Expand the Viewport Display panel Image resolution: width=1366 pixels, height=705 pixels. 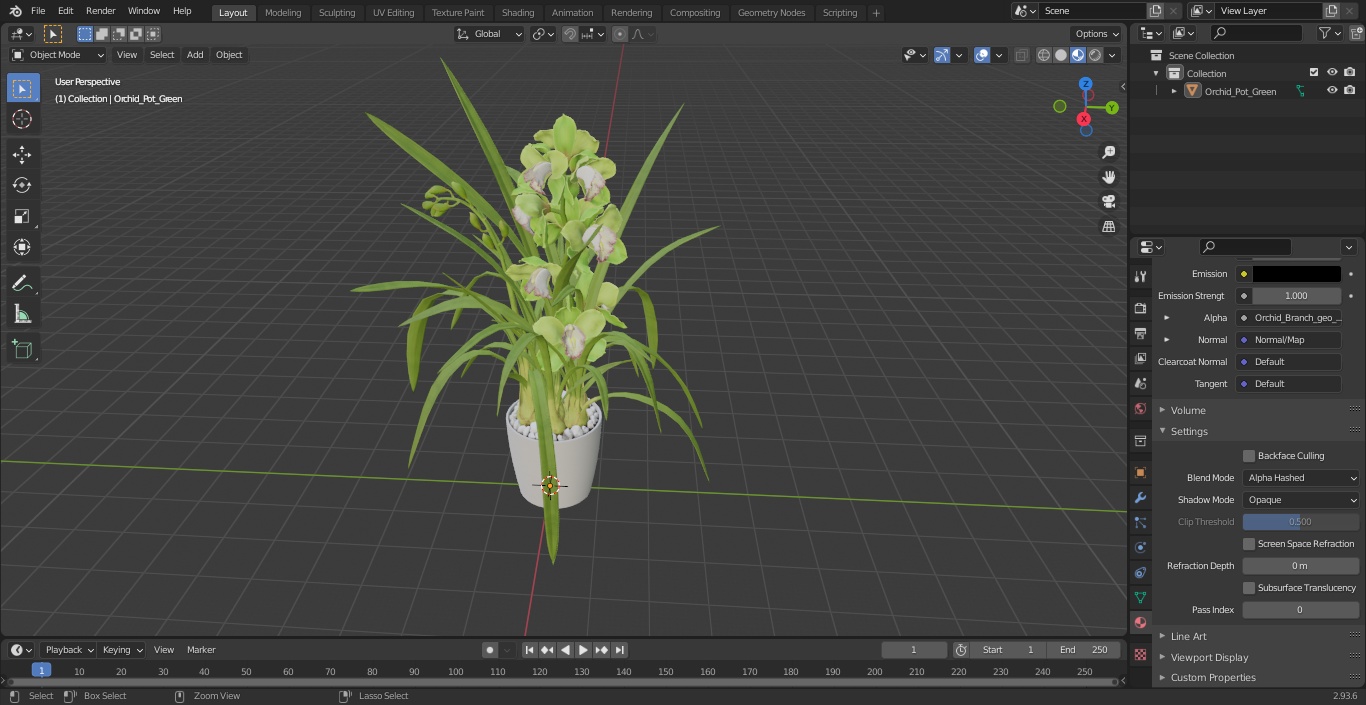point(1209,657)
